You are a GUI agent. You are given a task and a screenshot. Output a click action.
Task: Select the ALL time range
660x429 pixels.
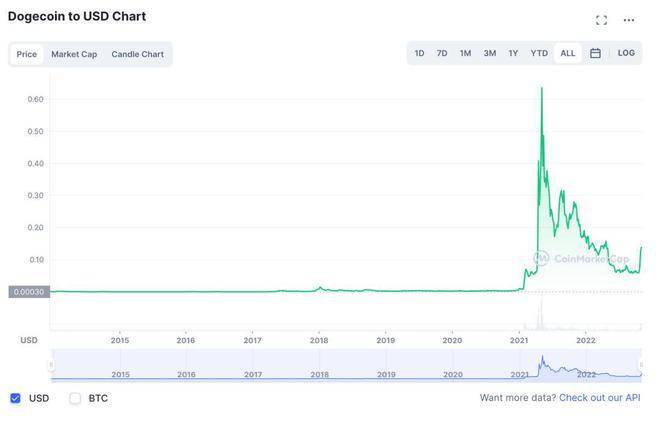pyautogui.click(x=567, y=53)
